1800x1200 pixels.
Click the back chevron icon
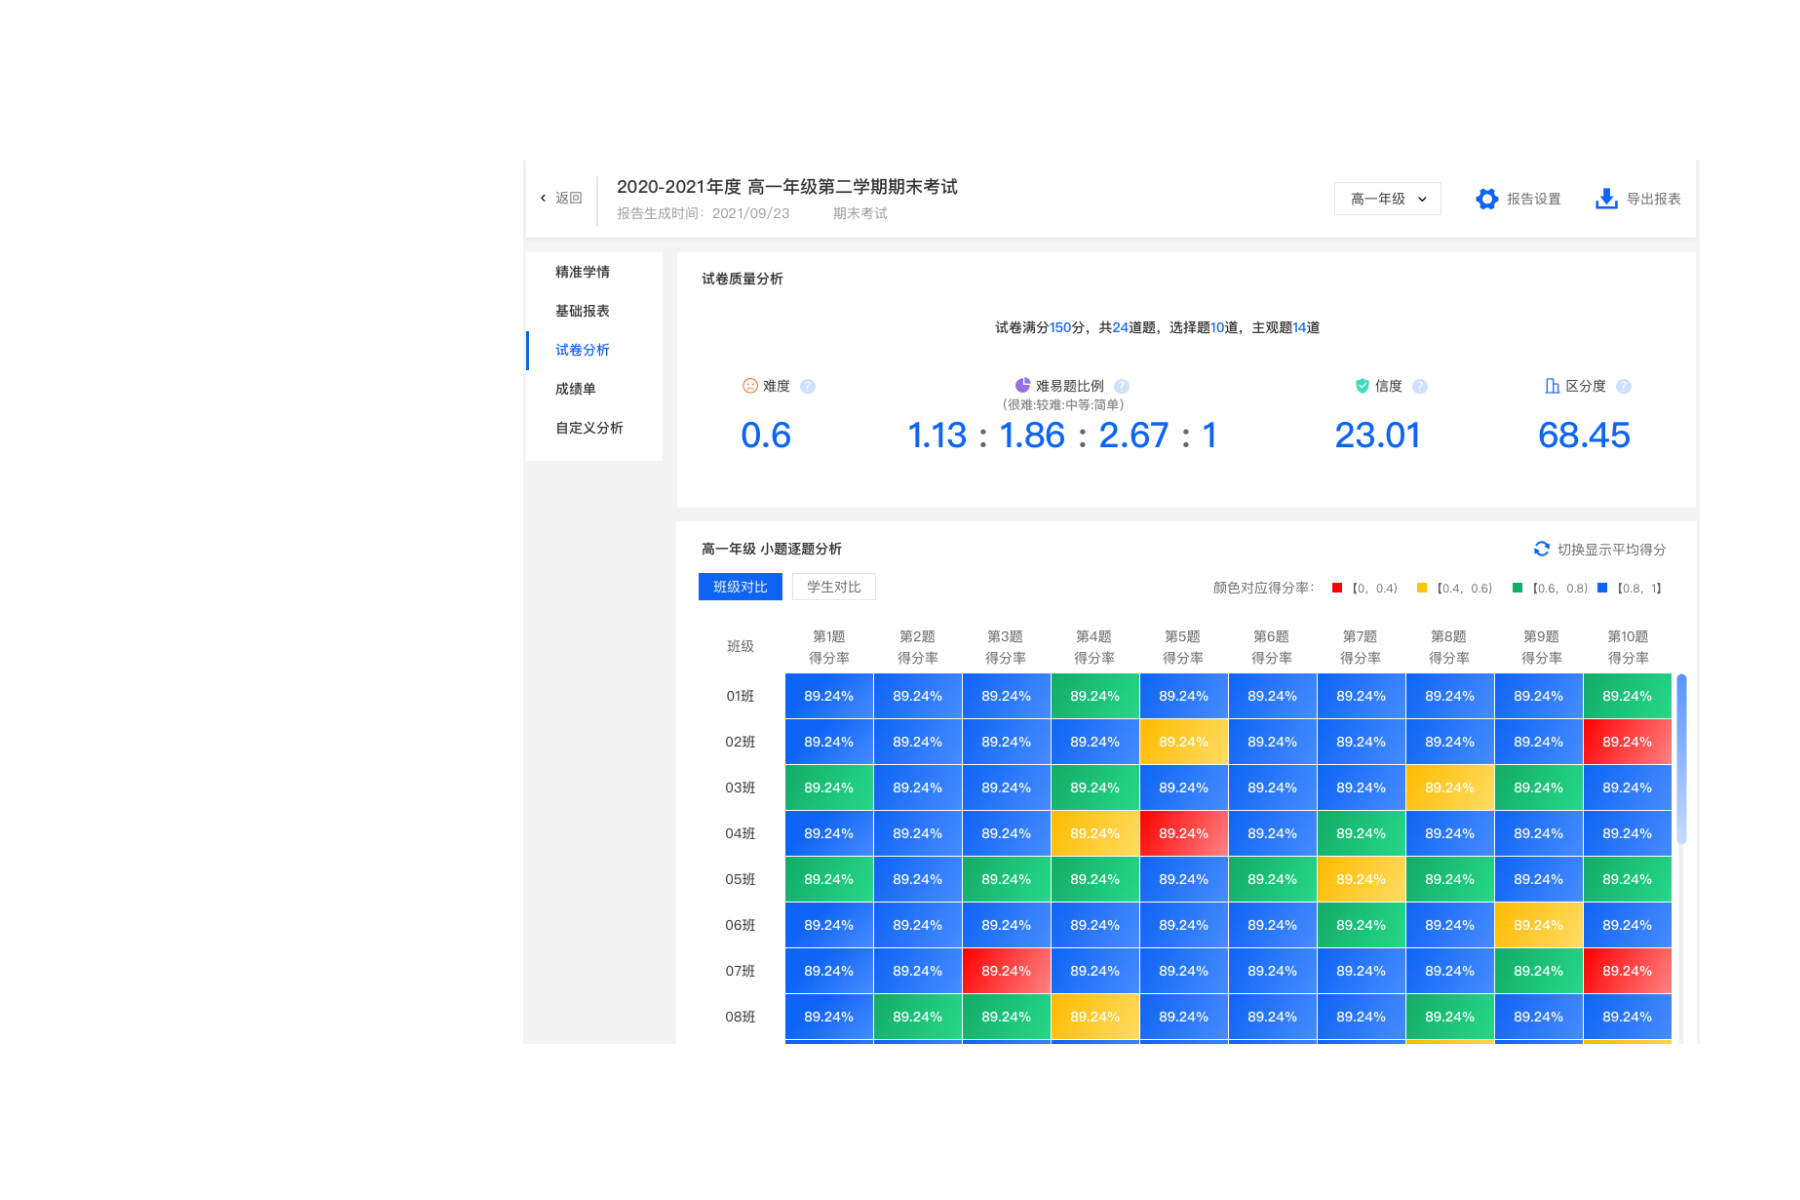(543, 198)
